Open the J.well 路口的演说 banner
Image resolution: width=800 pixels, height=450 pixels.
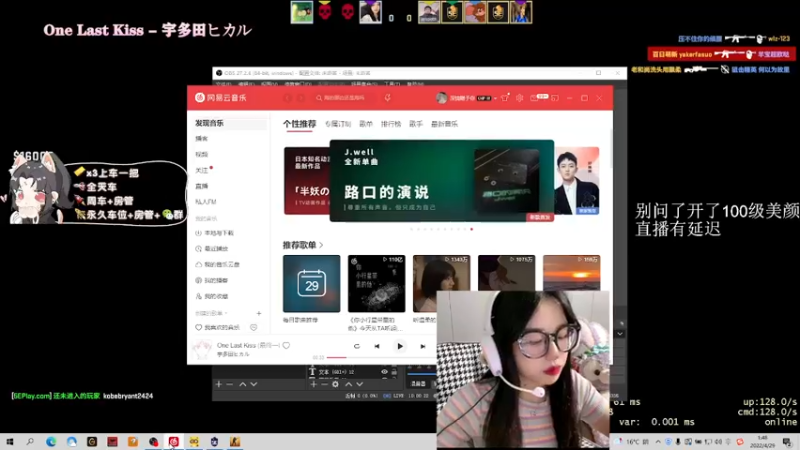pos(441,181)
